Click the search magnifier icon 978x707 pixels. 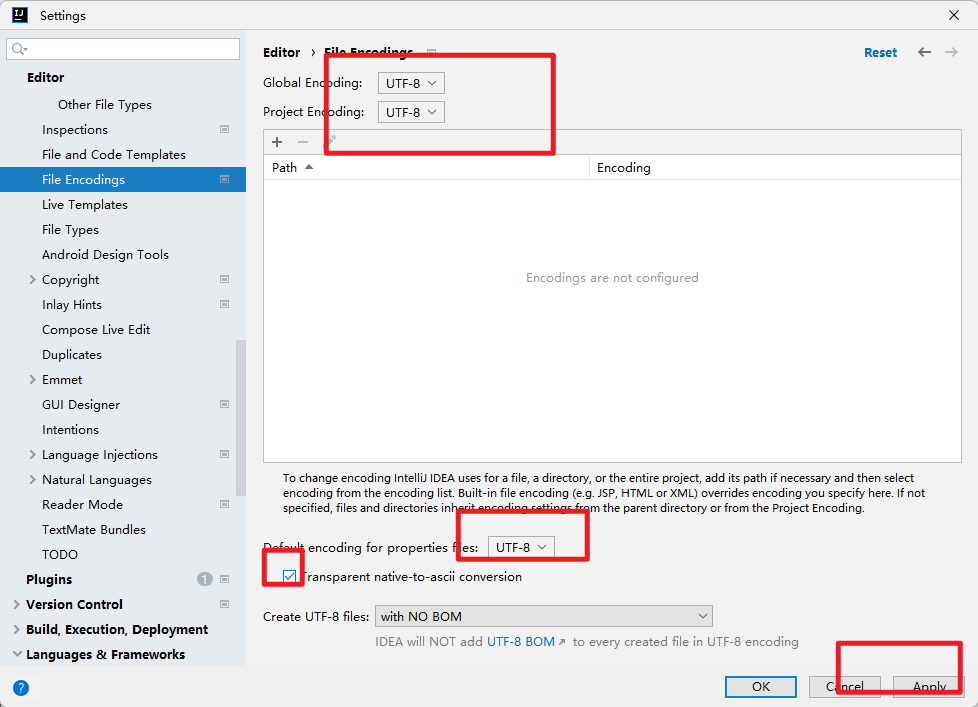click(x=19, y=49)
